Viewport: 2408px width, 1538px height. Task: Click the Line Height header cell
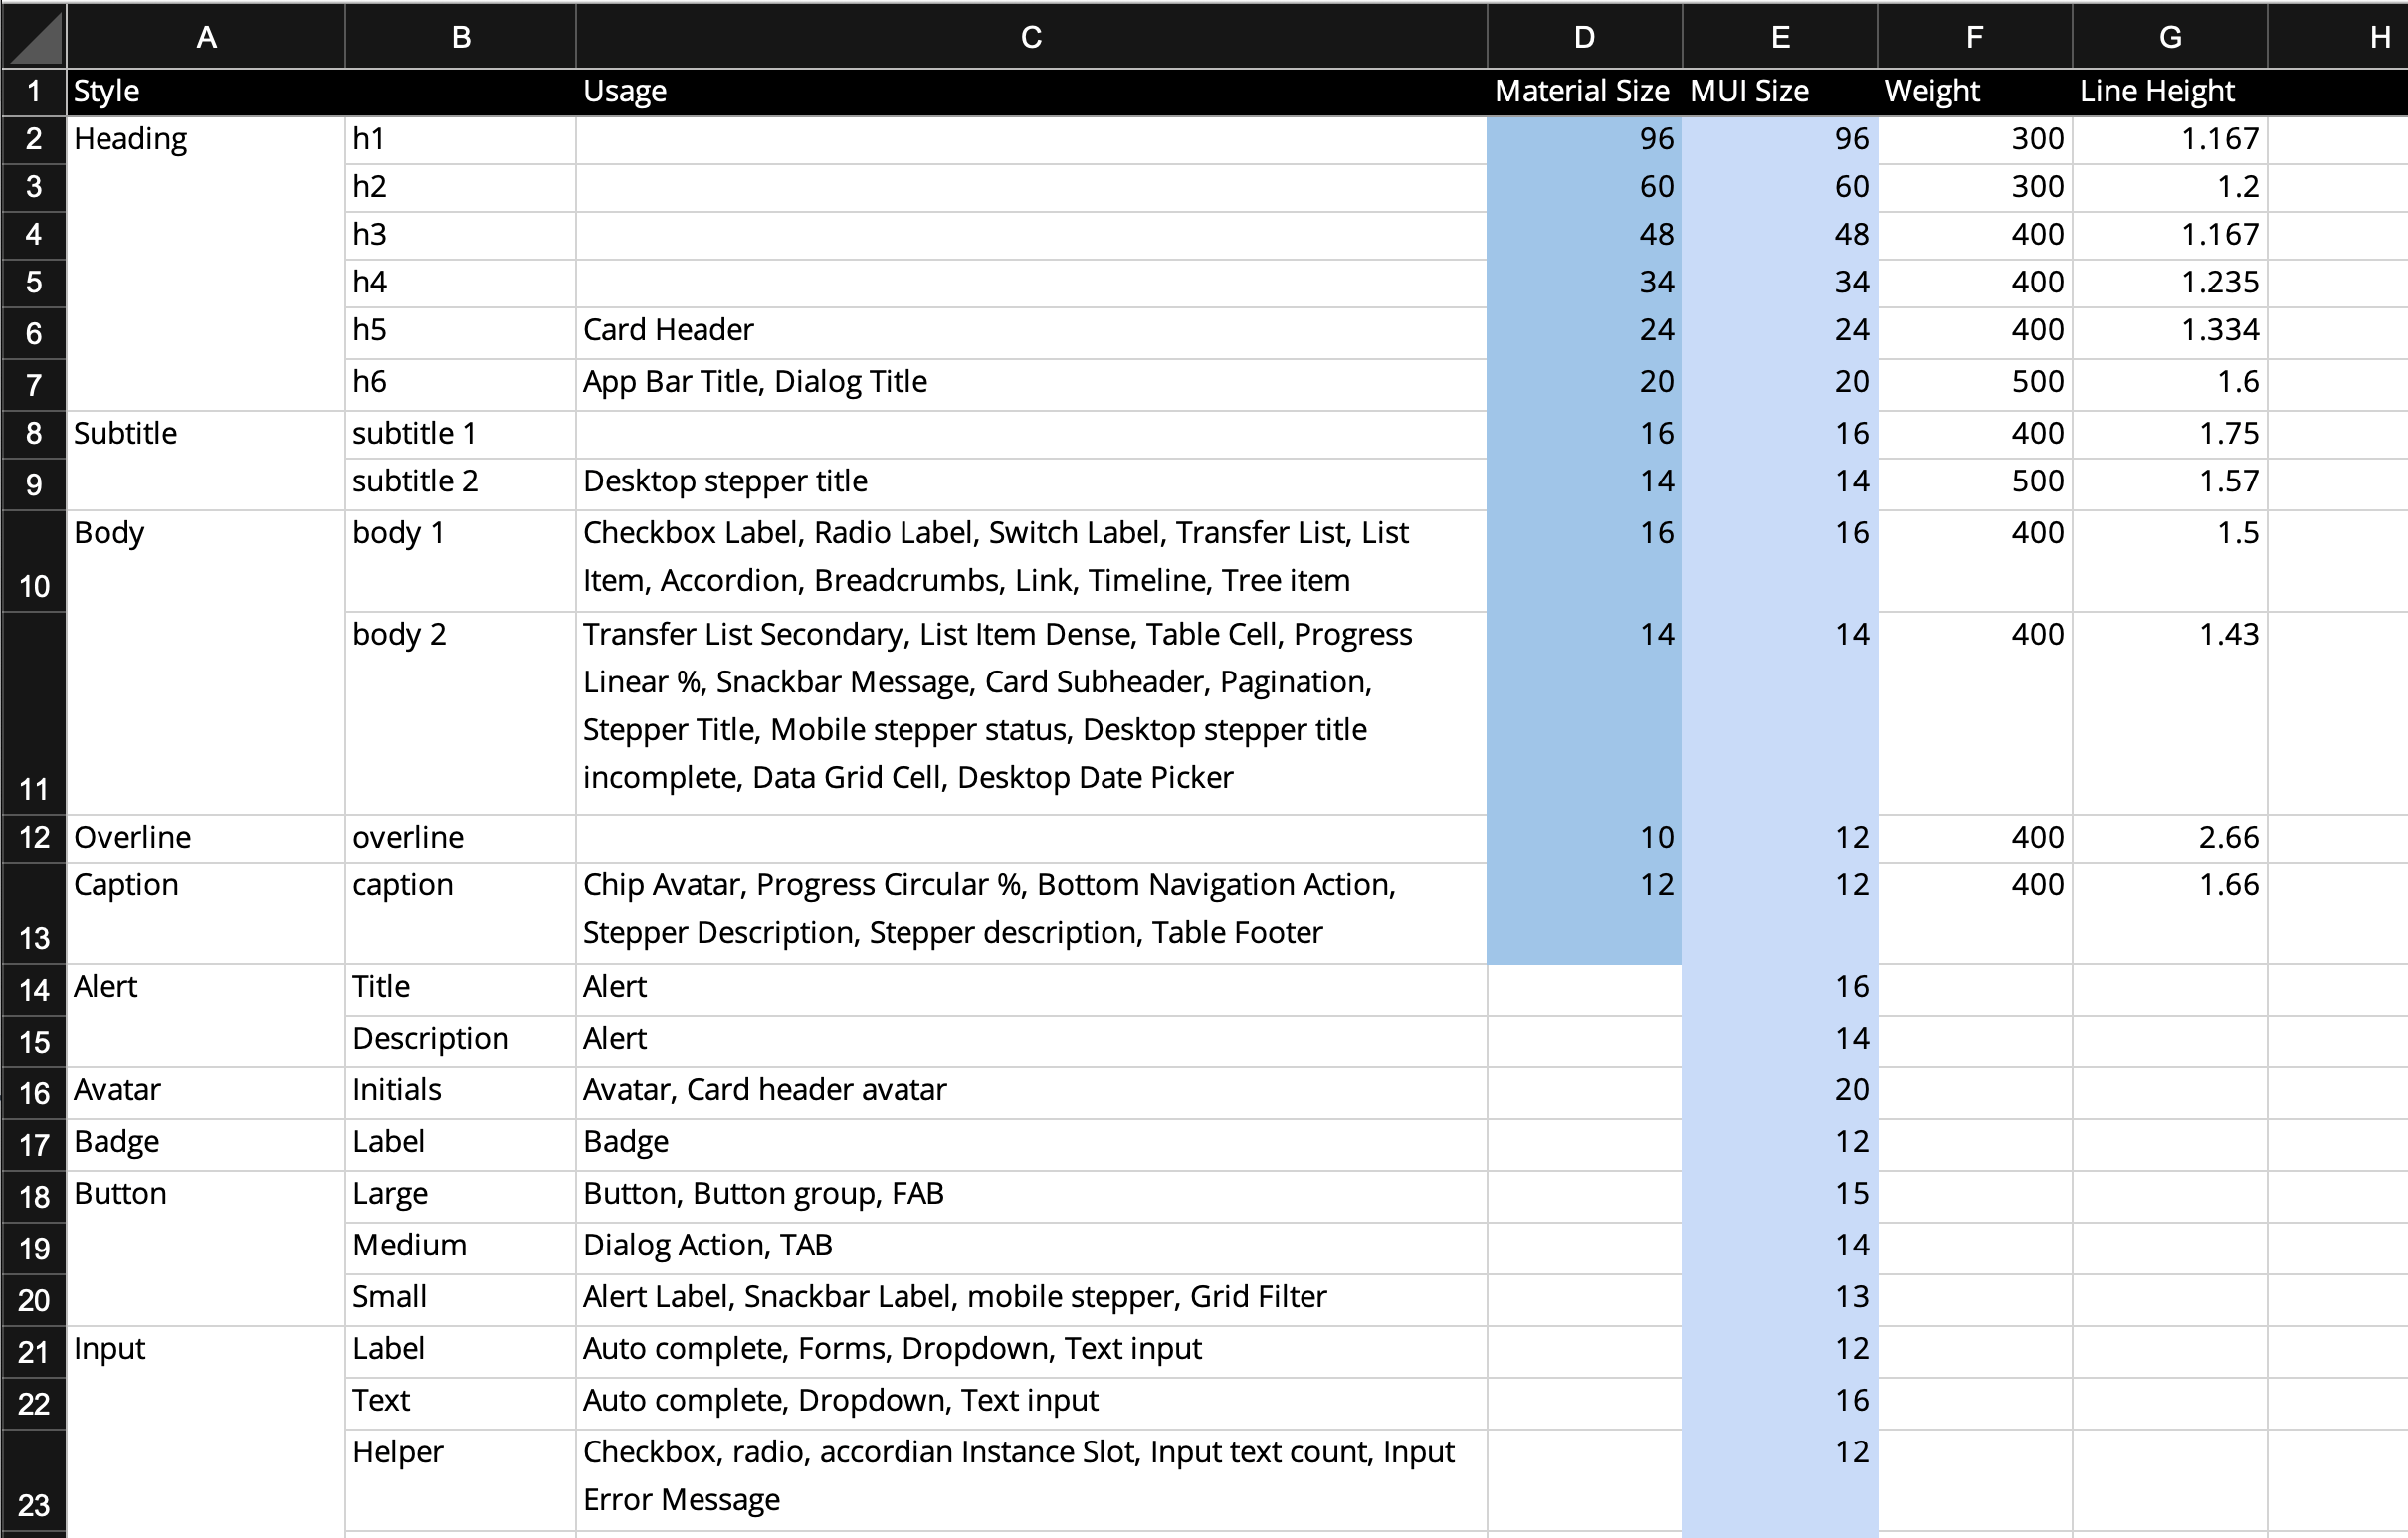[x=2168, y=92]
